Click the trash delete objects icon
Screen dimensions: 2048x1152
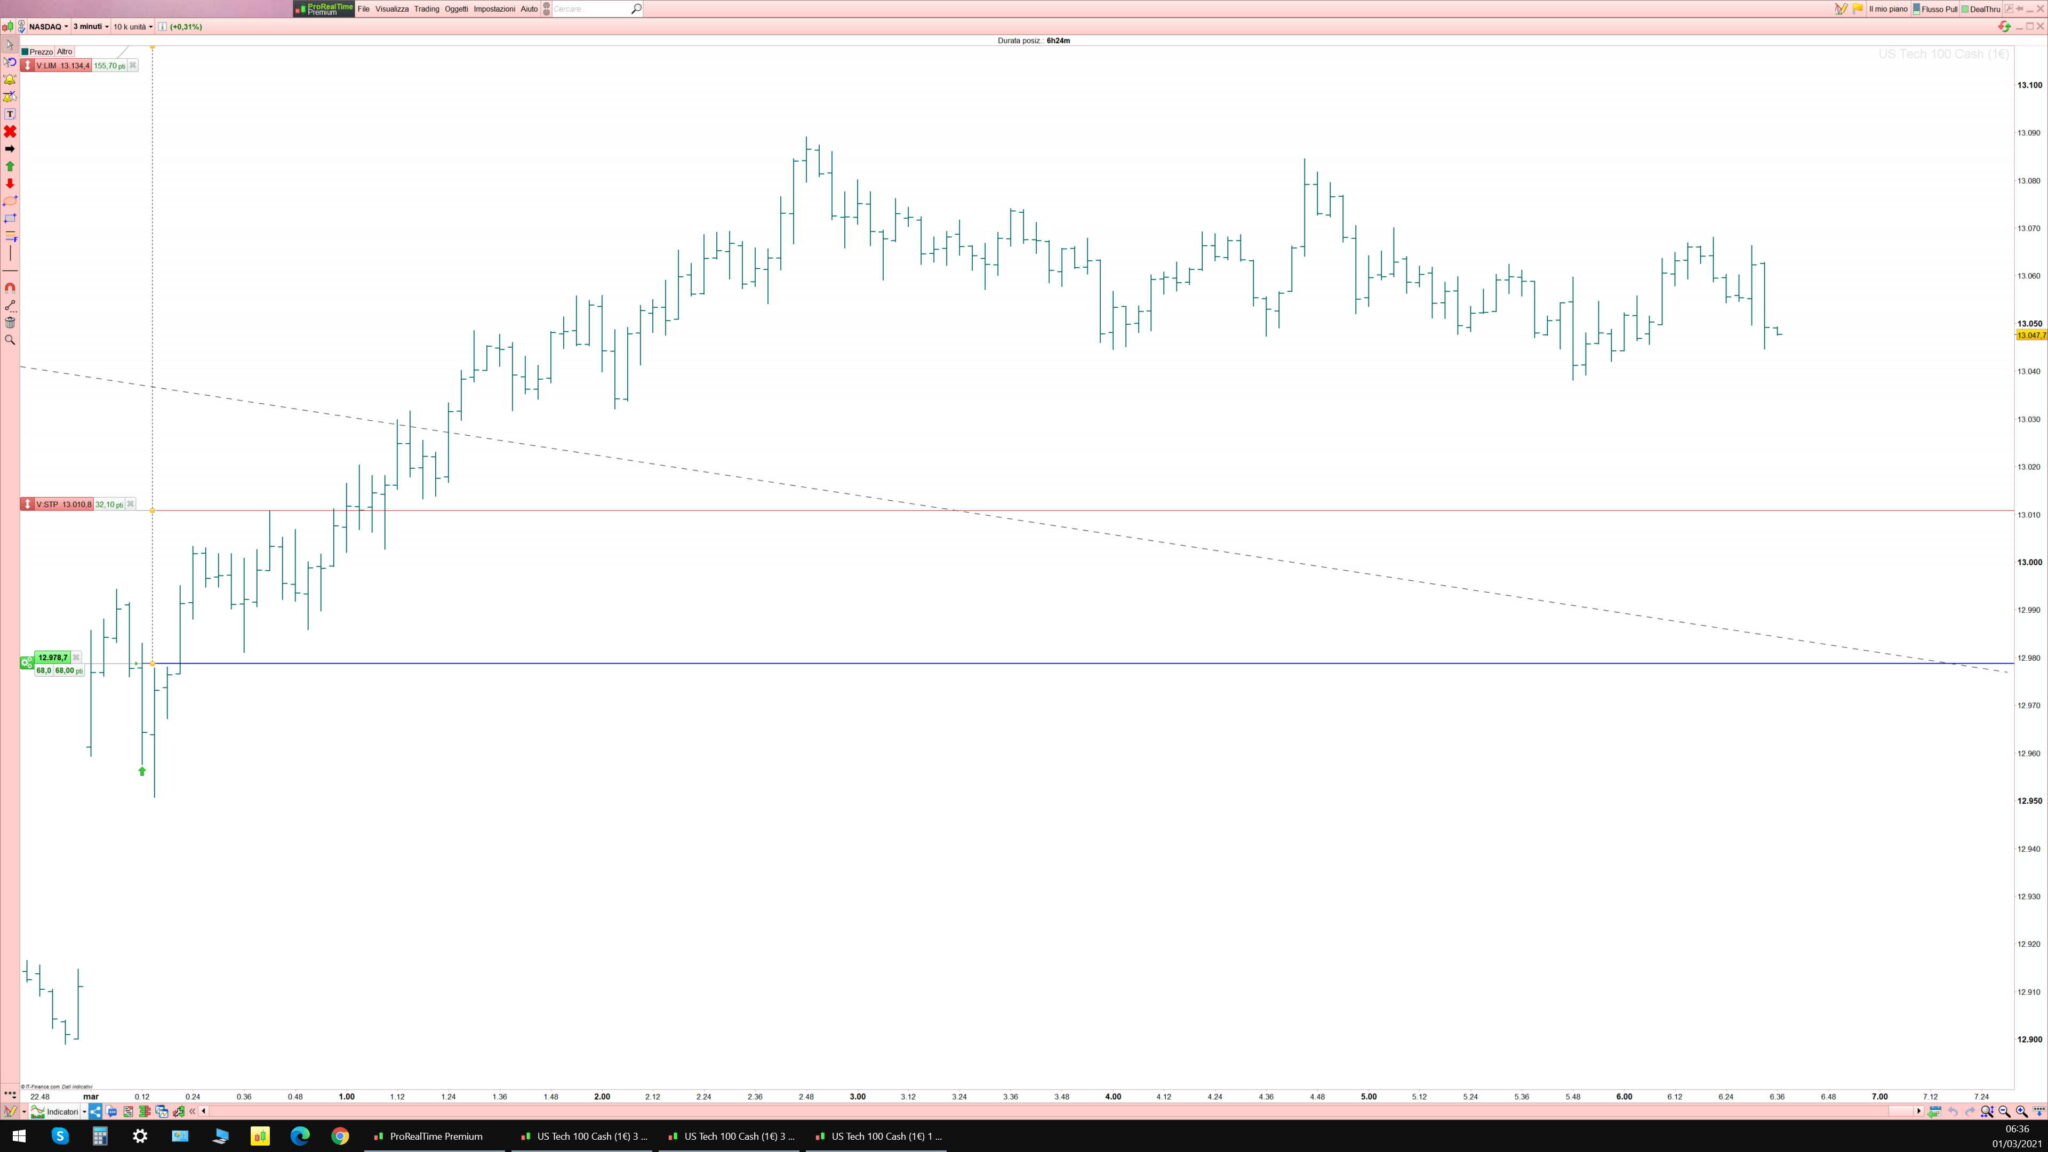click(10, 322)
